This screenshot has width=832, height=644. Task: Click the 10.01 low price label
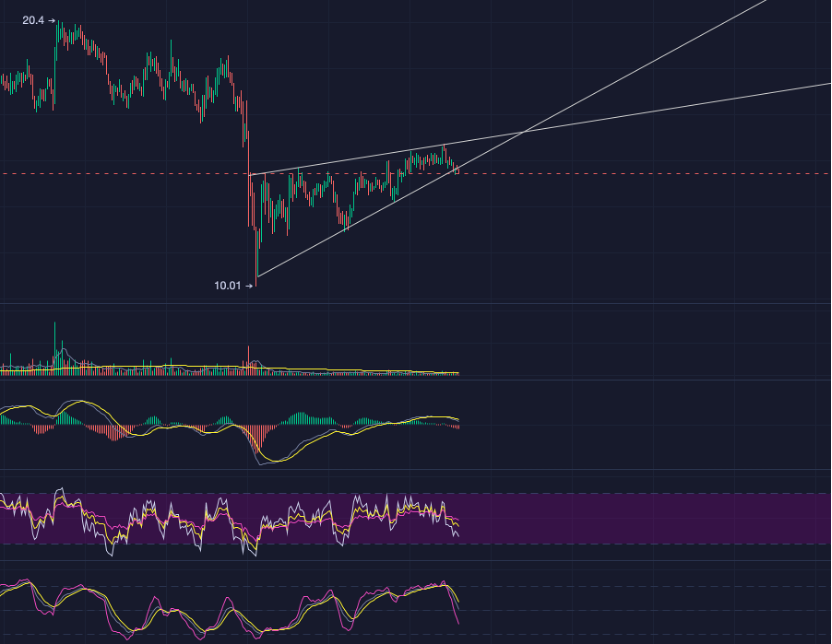pyautogui.click(x=227, y=285)
